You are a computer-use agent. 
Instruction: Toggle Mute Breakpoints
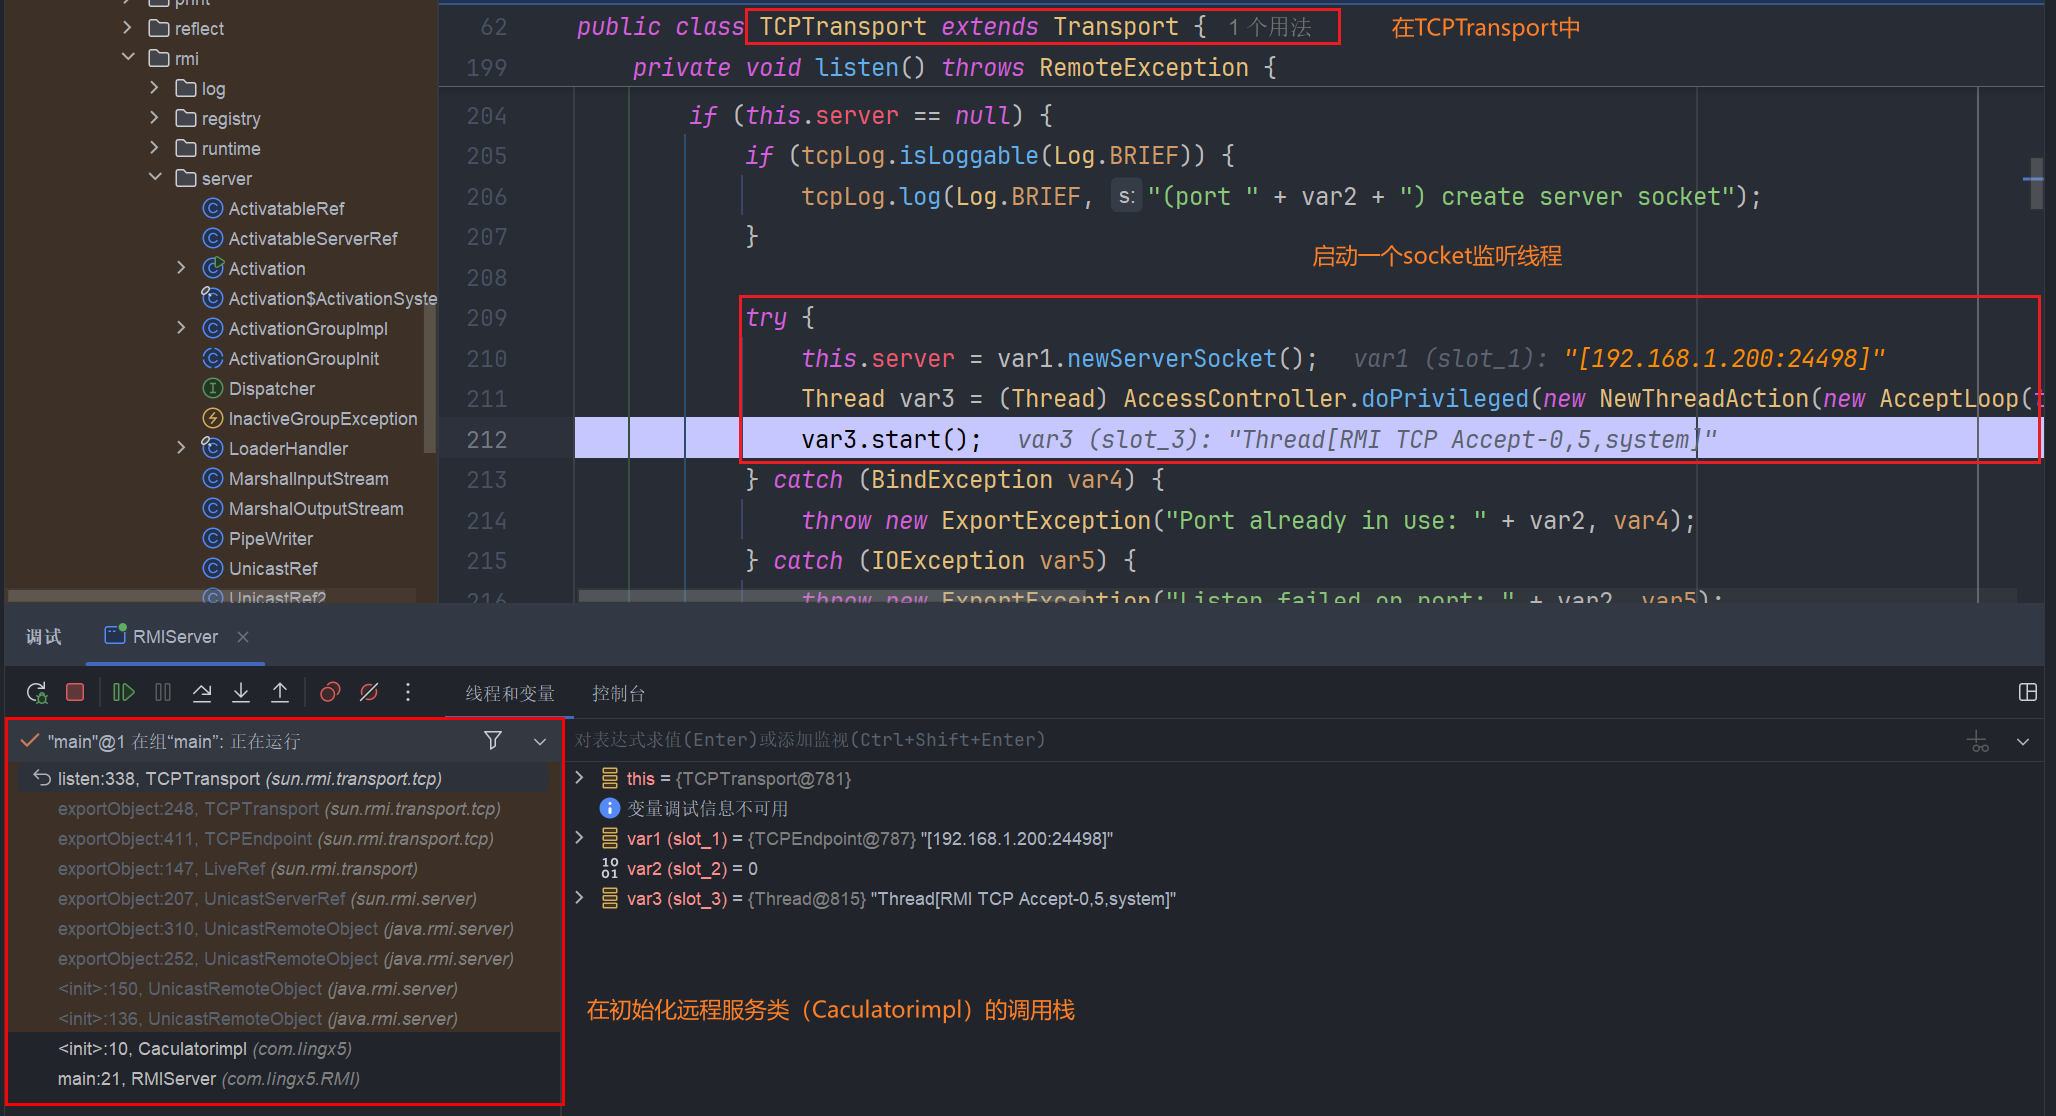pos(369,692)
